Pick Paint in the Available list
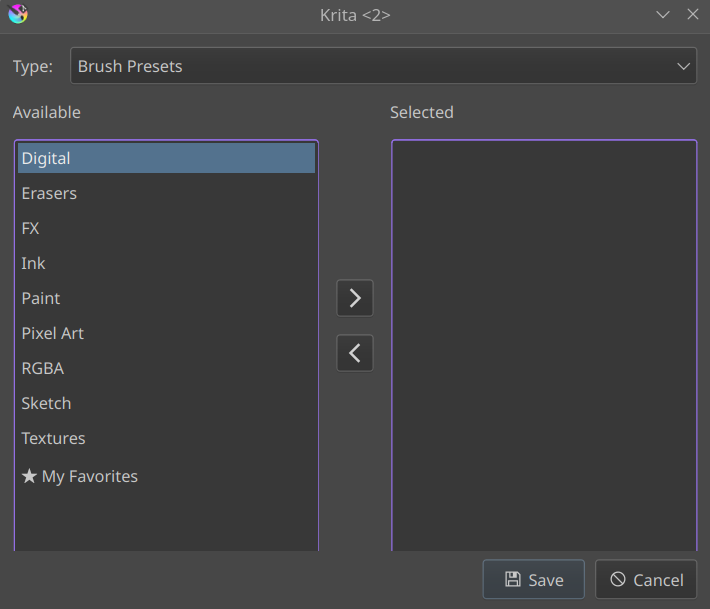This screenshot has width=710, height=609. 41,298
